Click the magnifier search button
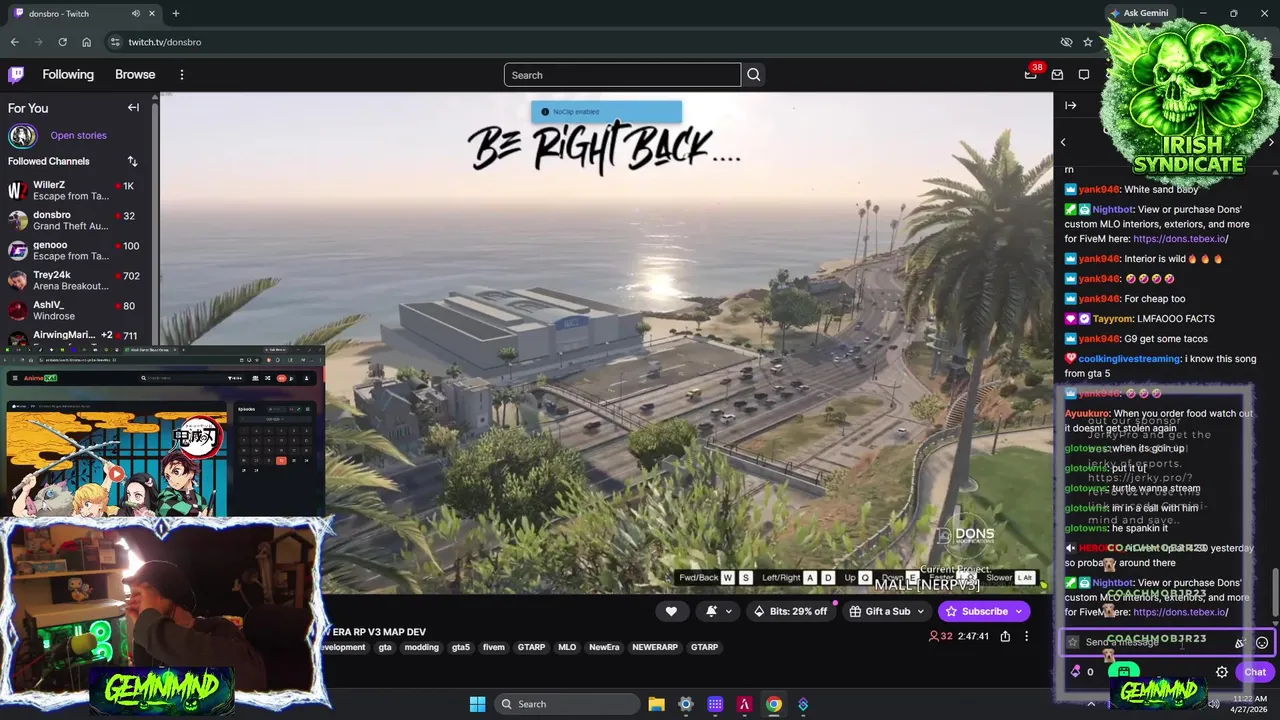The width and height of the screenshot is (1280, 720). pyautogui.click(x=754, y=75)
